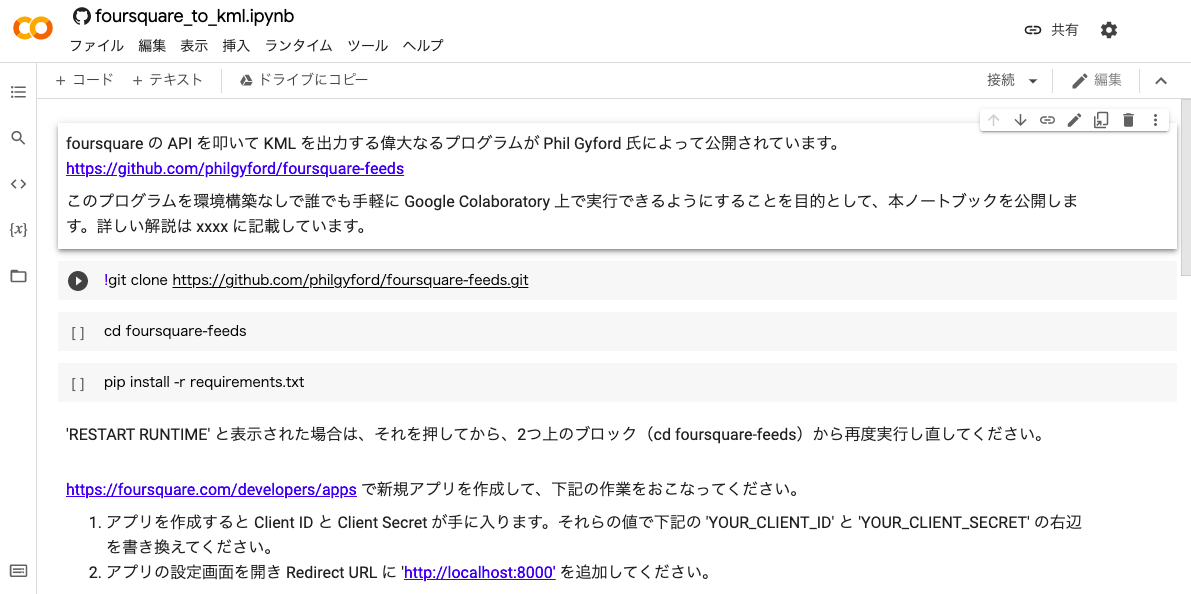Open github.com/philgyford/foursquare-feeds link in text cell

coord(235,169)
